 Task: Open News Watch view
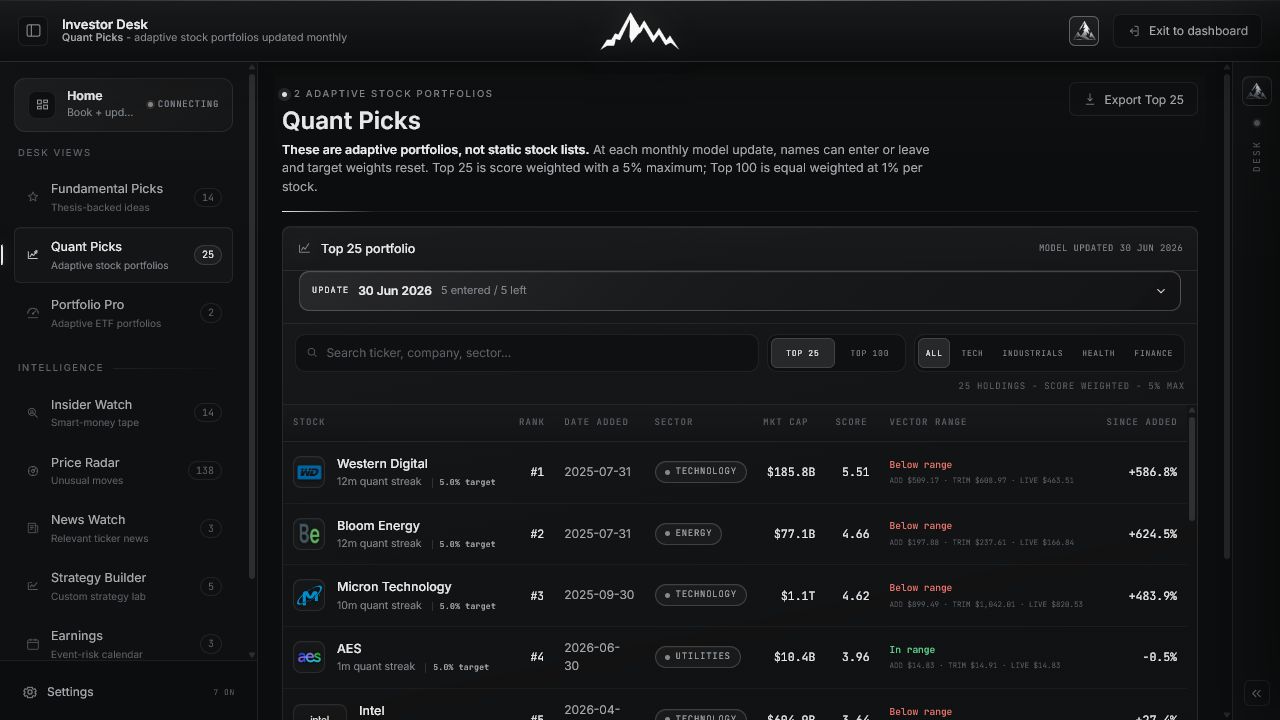123,528
